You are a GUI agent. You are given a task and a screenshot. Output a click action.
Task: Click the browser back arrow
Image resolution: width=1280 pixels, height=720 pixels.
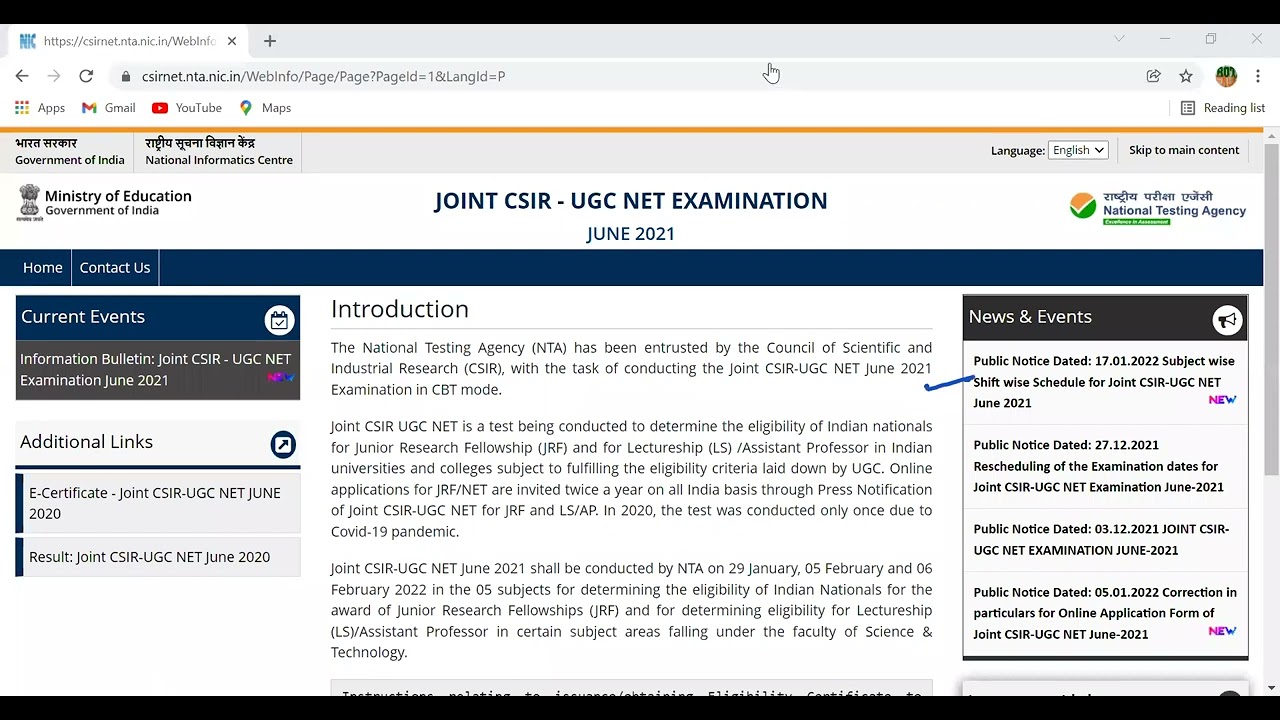[22, 76]
